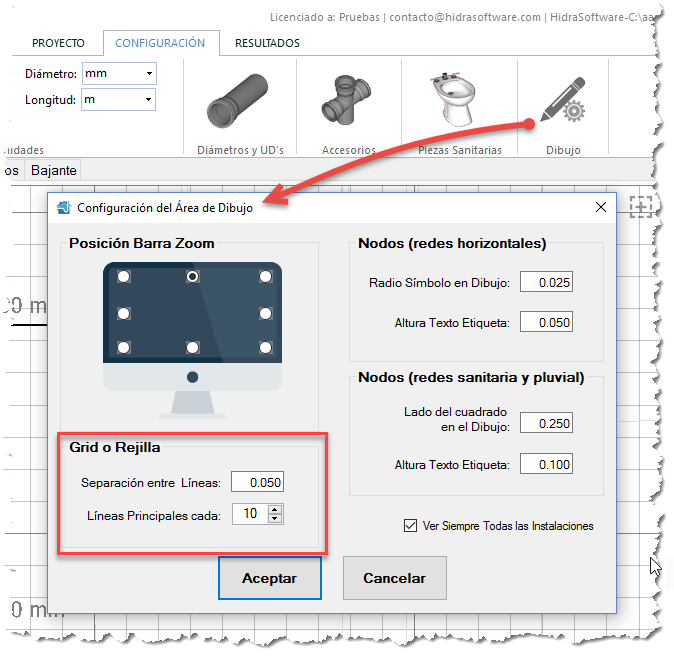Select the Bajante drawing tab

54,171
